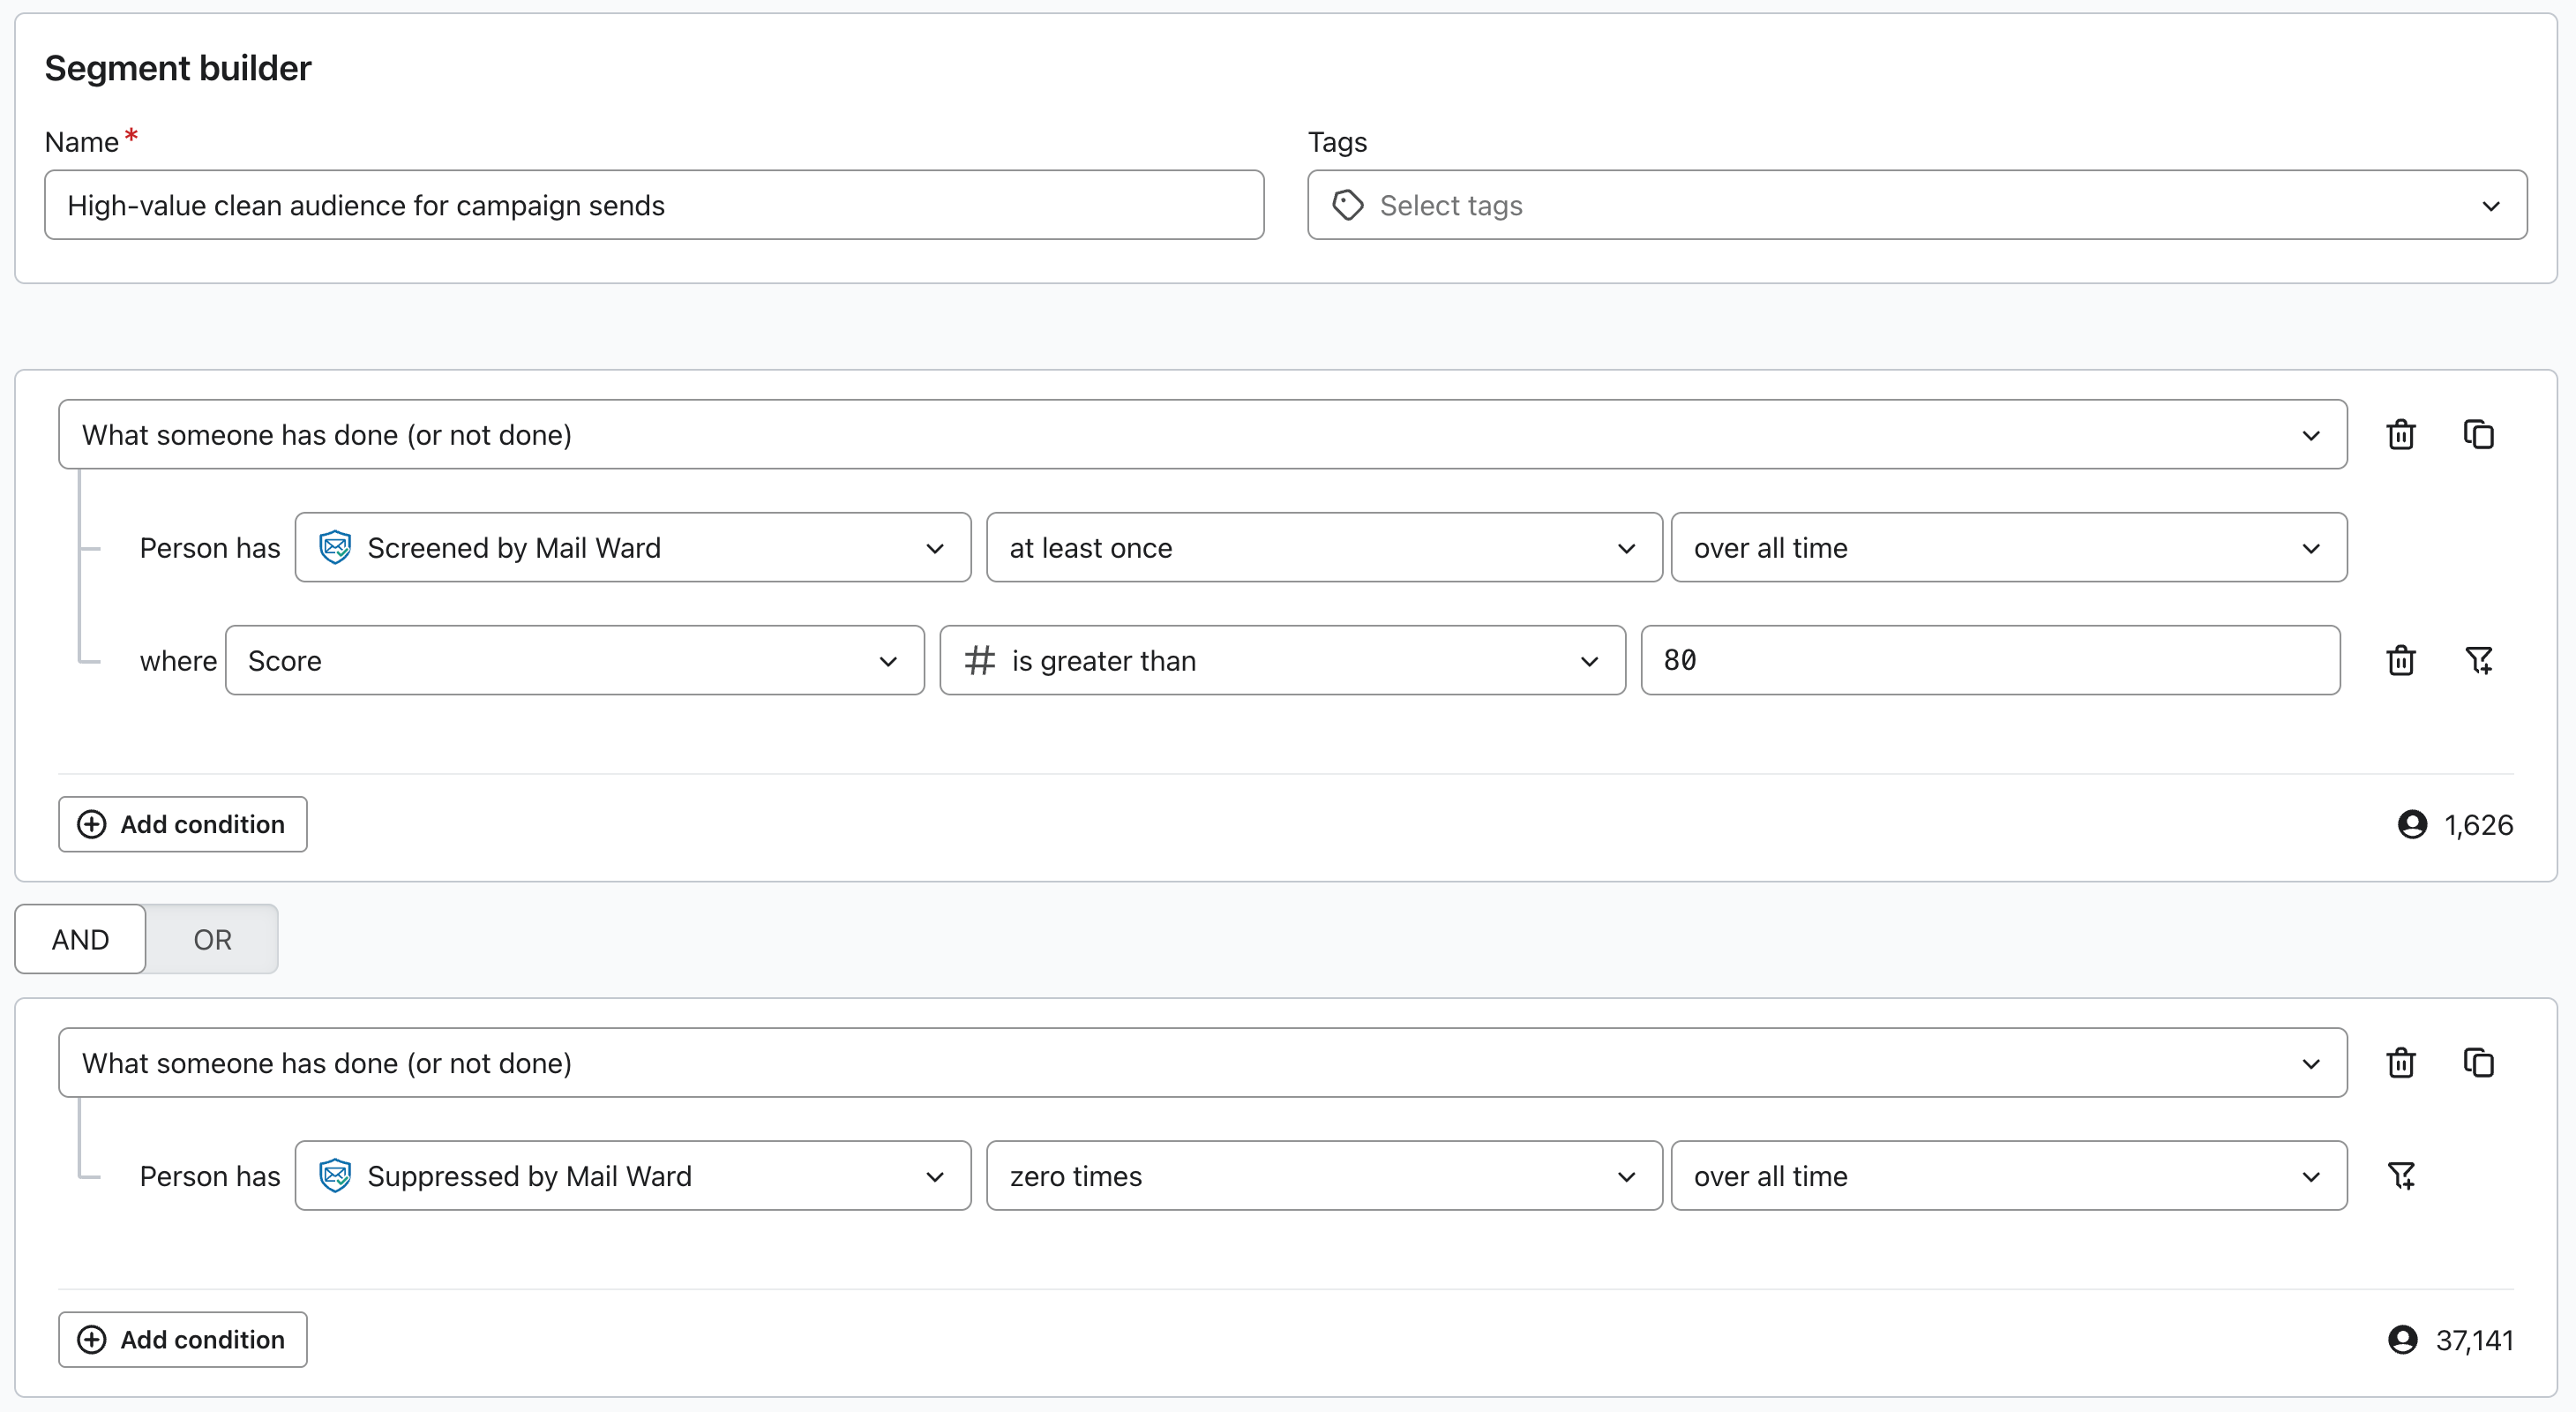Add a filter to Suppressed by Mail Ward
The width and height of the screenshot is (2576, 1412).
tap(2401, 1175)
